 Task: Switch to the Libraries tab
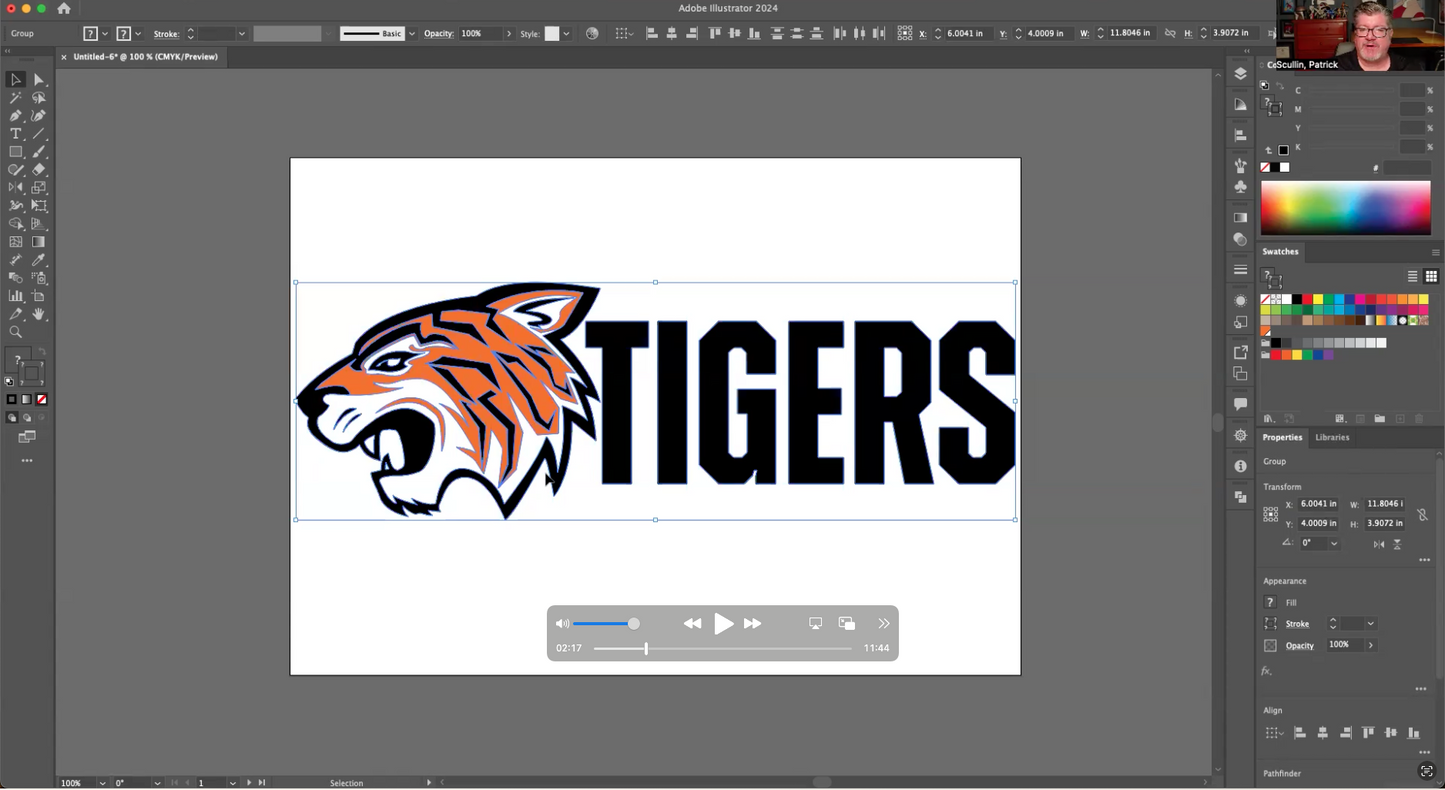(x=1331, y=438)
